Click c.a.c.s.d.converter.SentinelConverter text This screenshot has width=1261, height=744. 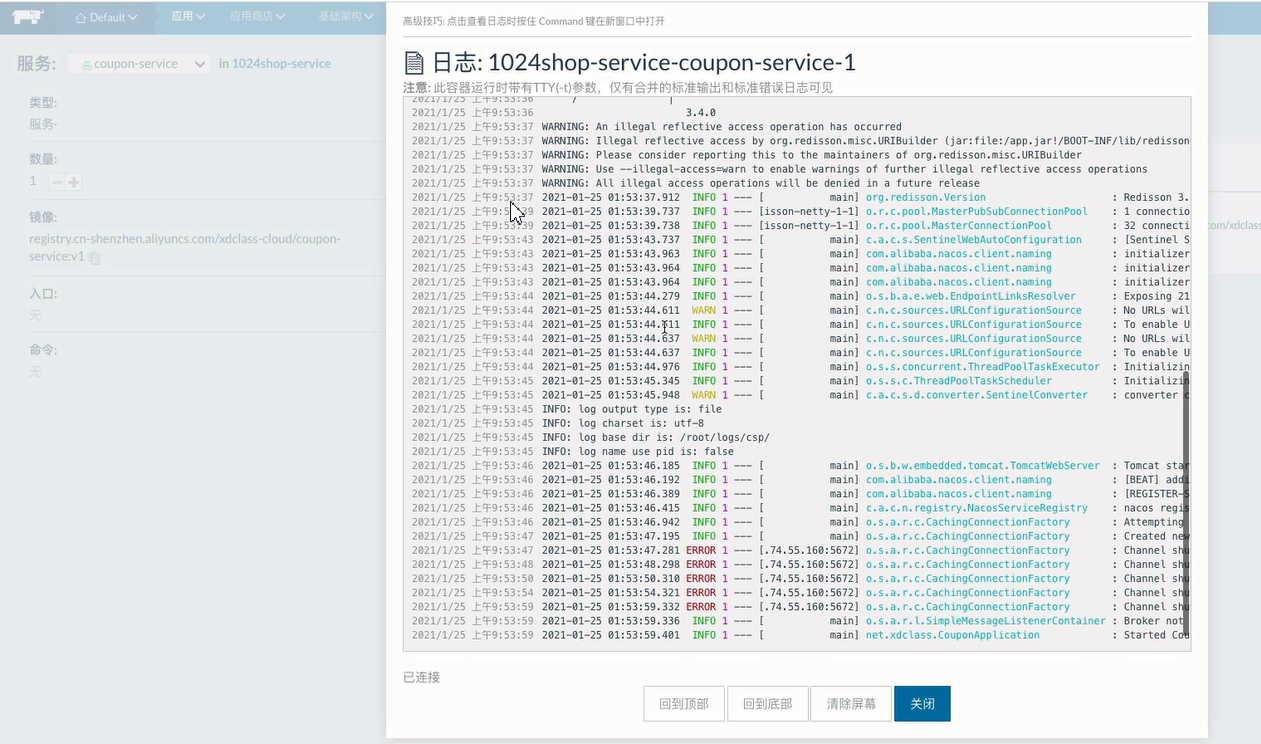point(976,395)
